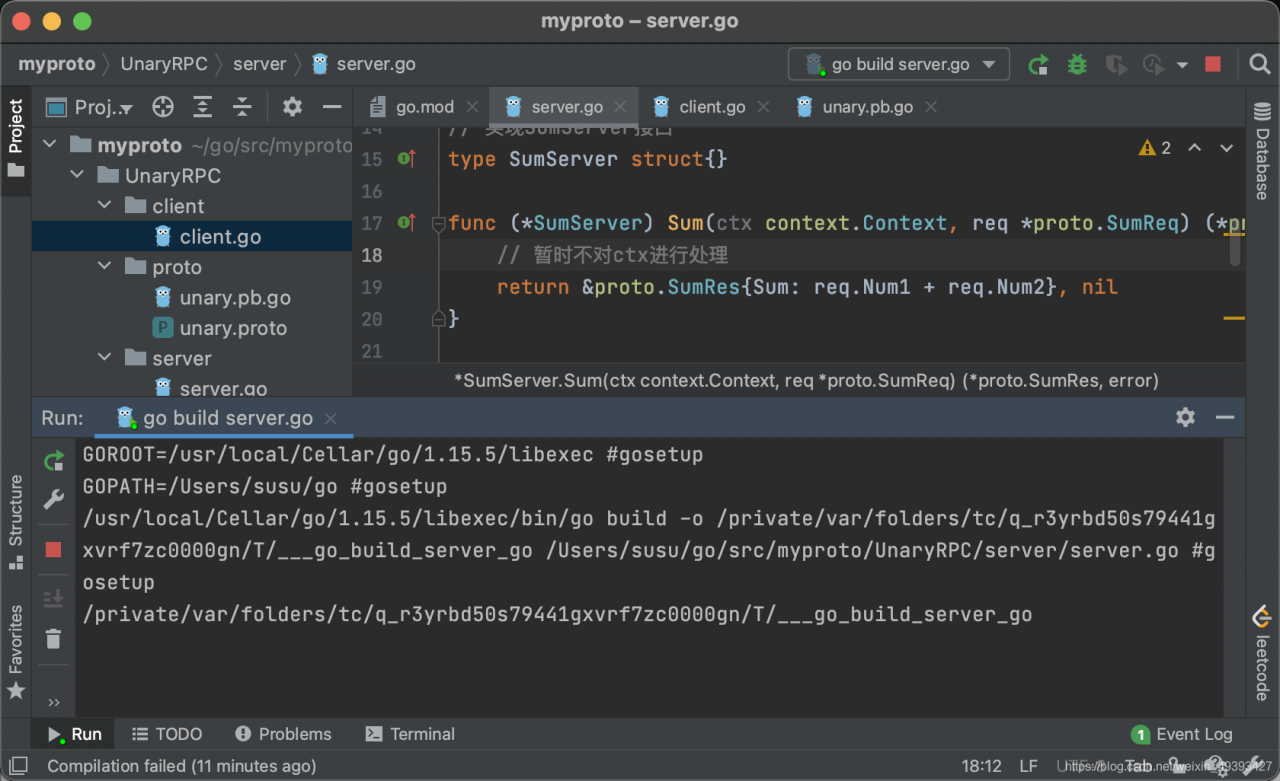
Task: Click line separator LF in status bar
Action: [x=1028, y=766]
